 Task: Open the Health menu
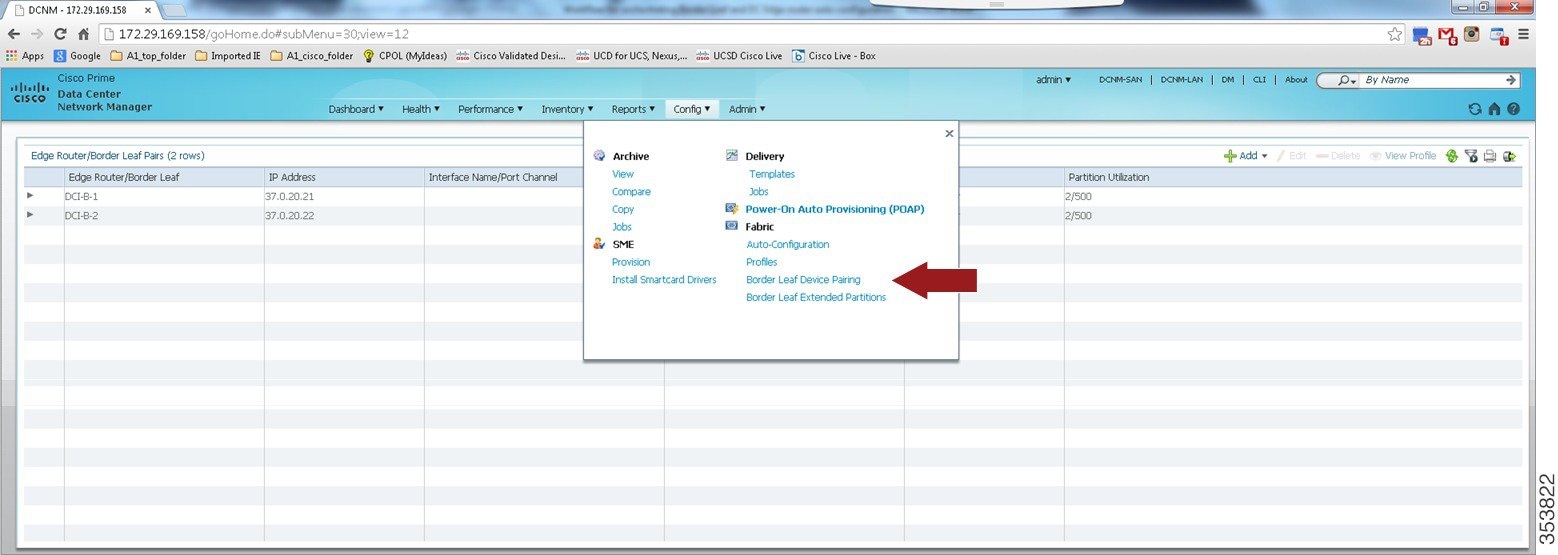pyautogui.click(x=421, y=109)
